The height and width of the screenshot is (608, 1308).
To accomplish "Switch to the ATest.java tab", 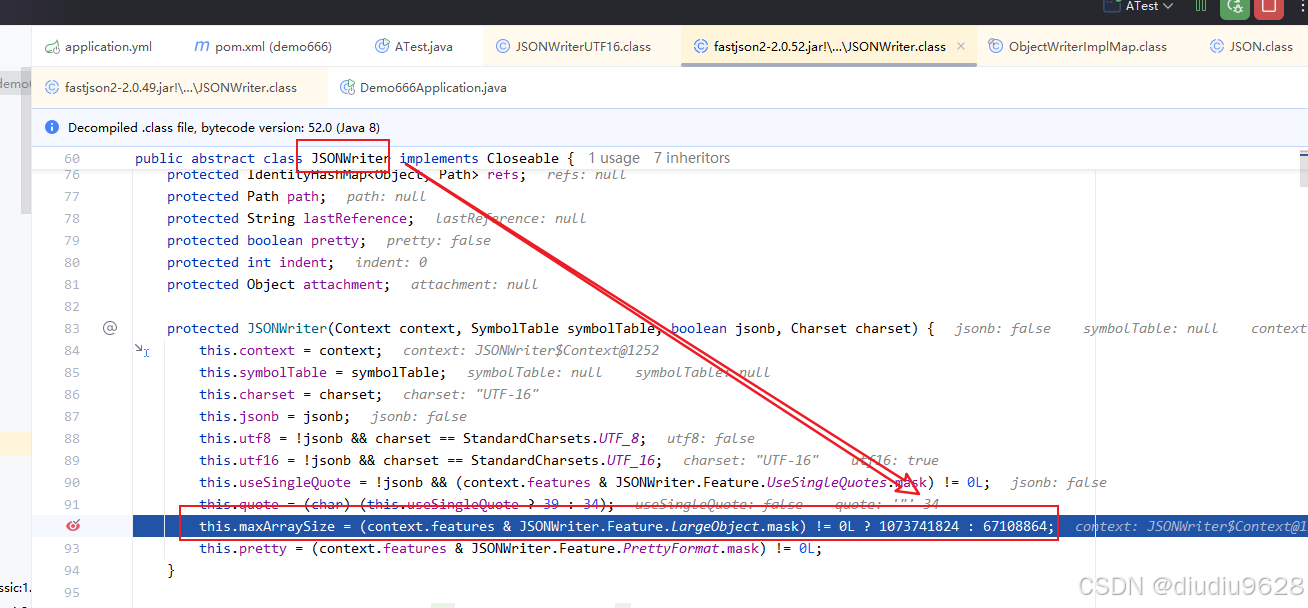I will tap(414, 46).
